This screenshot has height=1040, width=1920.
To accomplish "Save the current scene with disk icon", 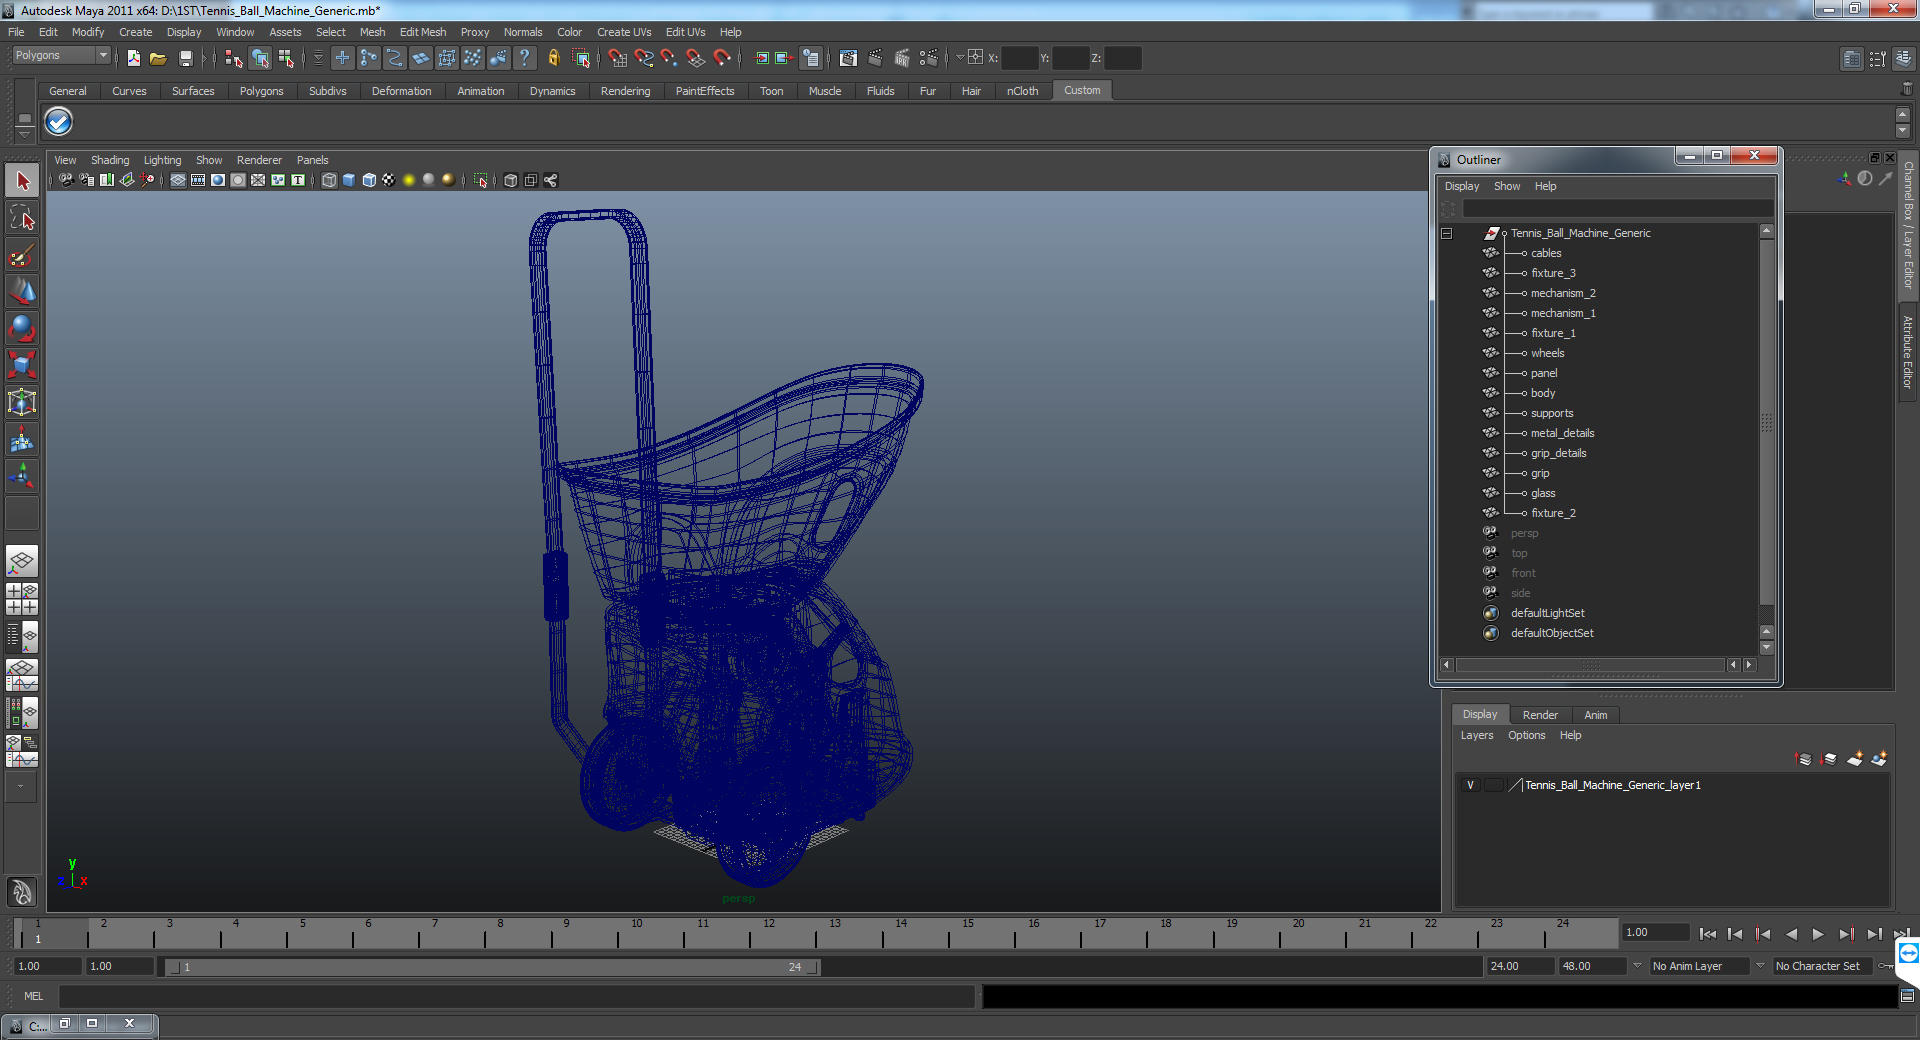I will (185, 58).
